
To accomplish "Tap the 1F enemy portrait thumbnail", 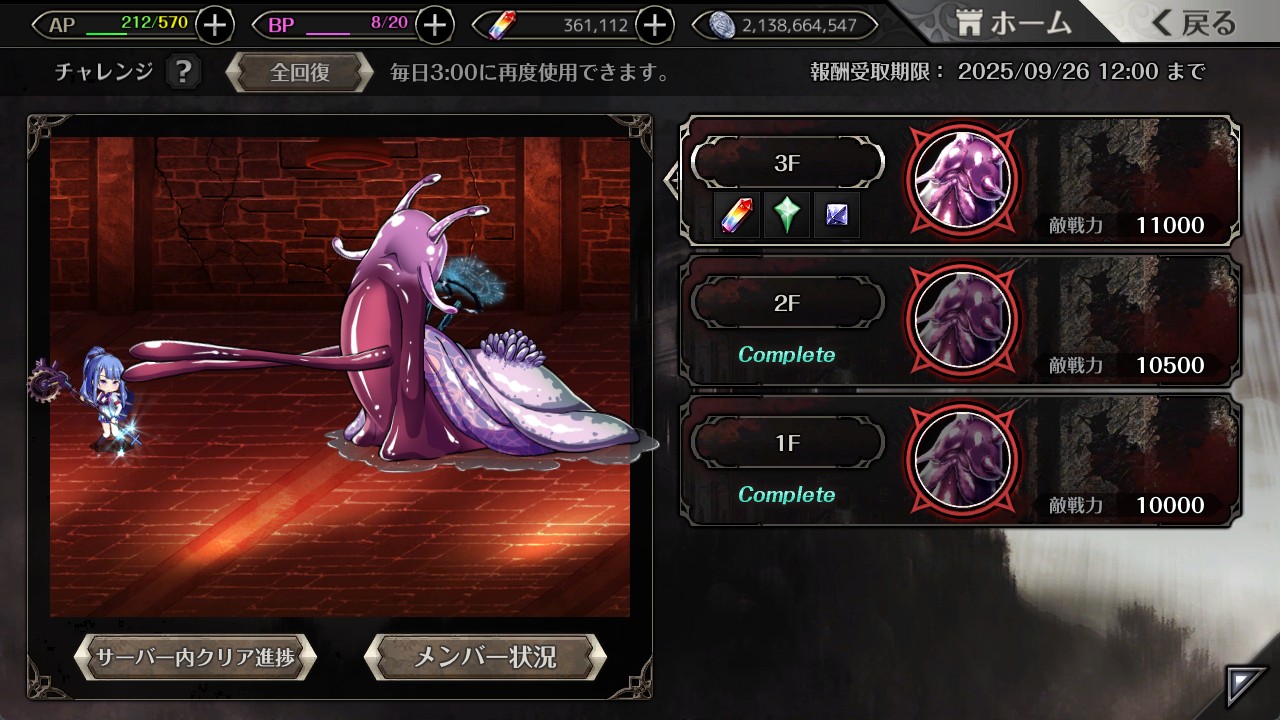I will 963,460.
